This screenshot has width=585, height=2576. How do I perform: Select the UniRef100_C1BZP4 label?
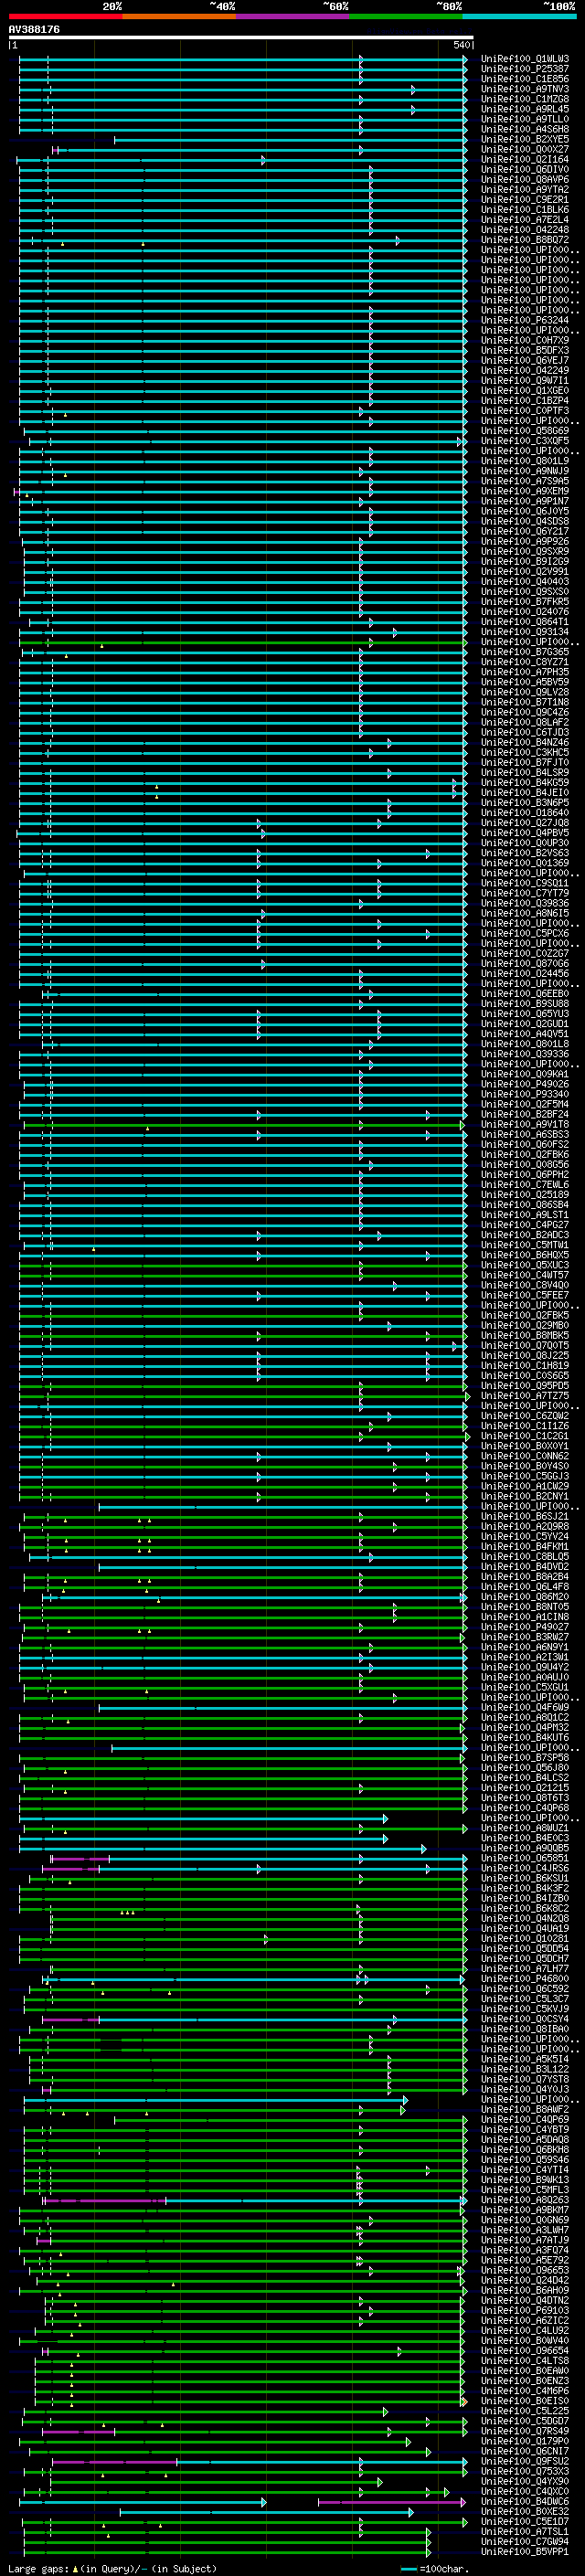point(525,400)
